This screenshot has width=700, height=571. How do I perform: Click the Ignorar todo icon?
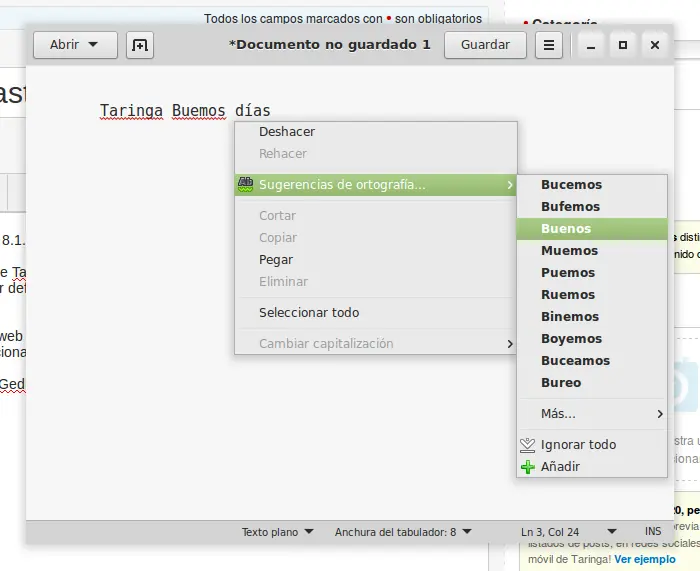point(527,445)
